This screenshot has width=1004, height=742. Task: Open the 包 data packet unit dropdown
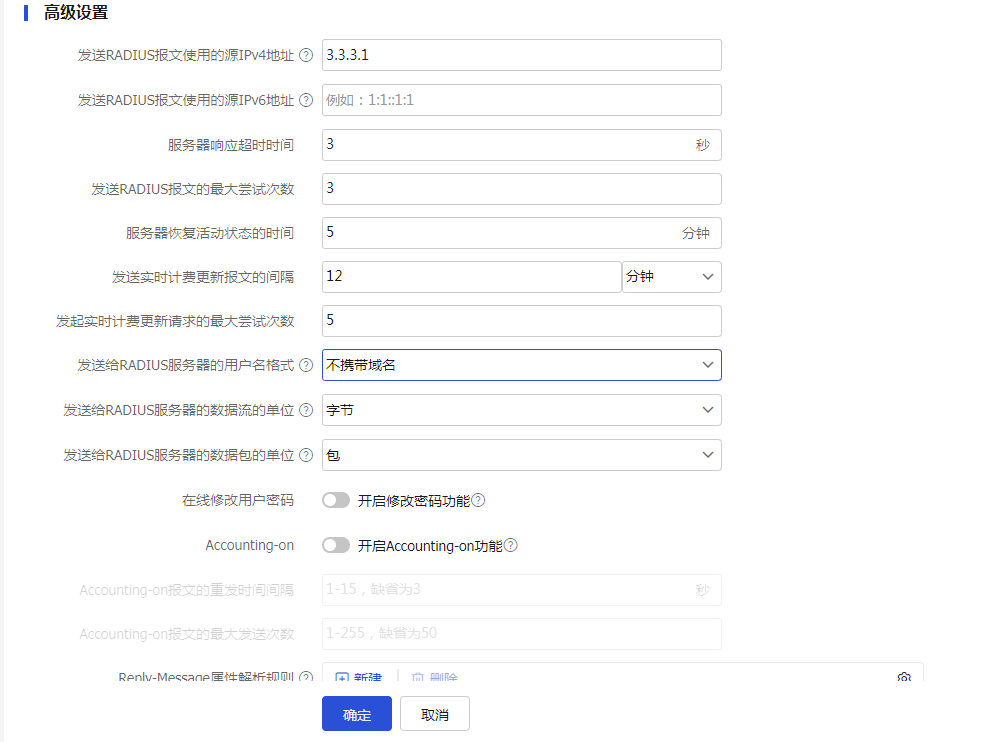tap(521, 455)
